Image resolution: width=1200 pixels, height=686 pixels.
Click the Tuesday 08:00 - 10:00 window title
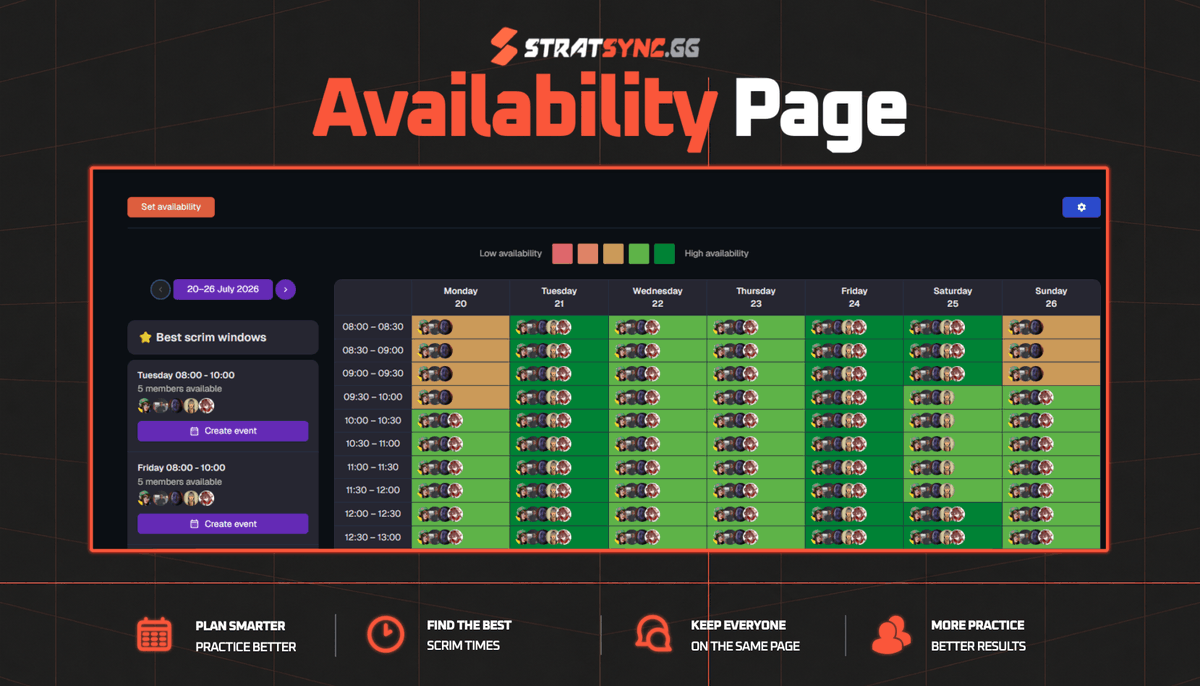[x=186, y=375]
